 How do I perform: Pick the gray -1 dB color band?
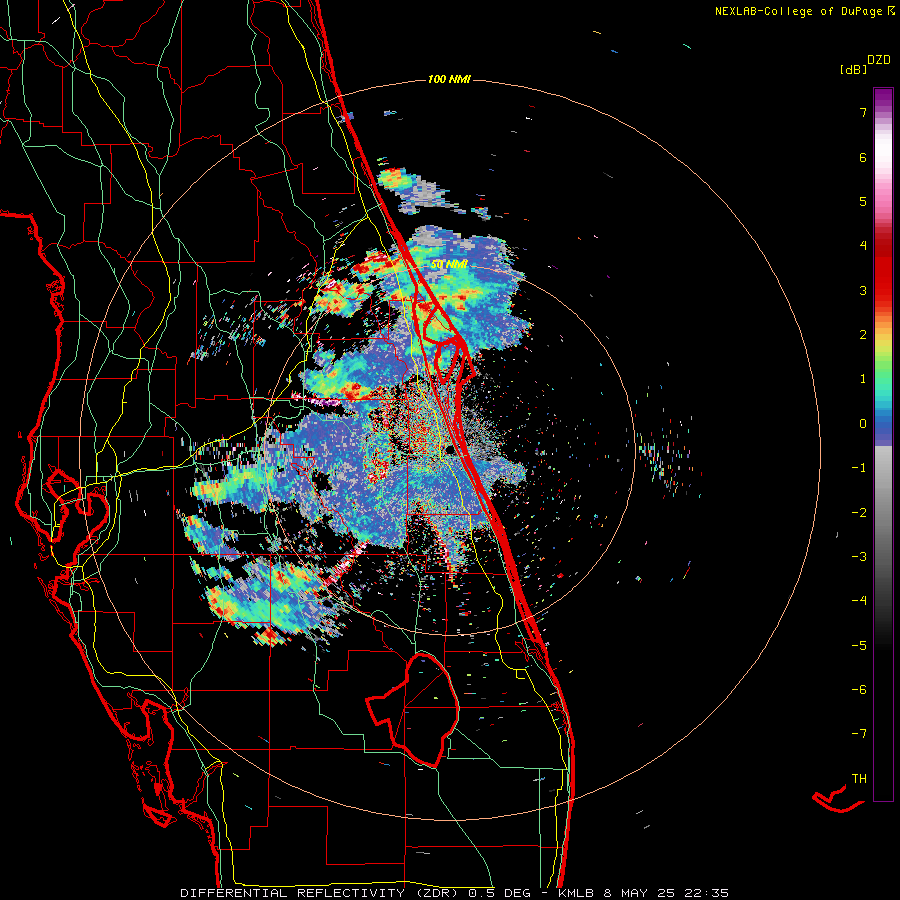click(883, 468)
